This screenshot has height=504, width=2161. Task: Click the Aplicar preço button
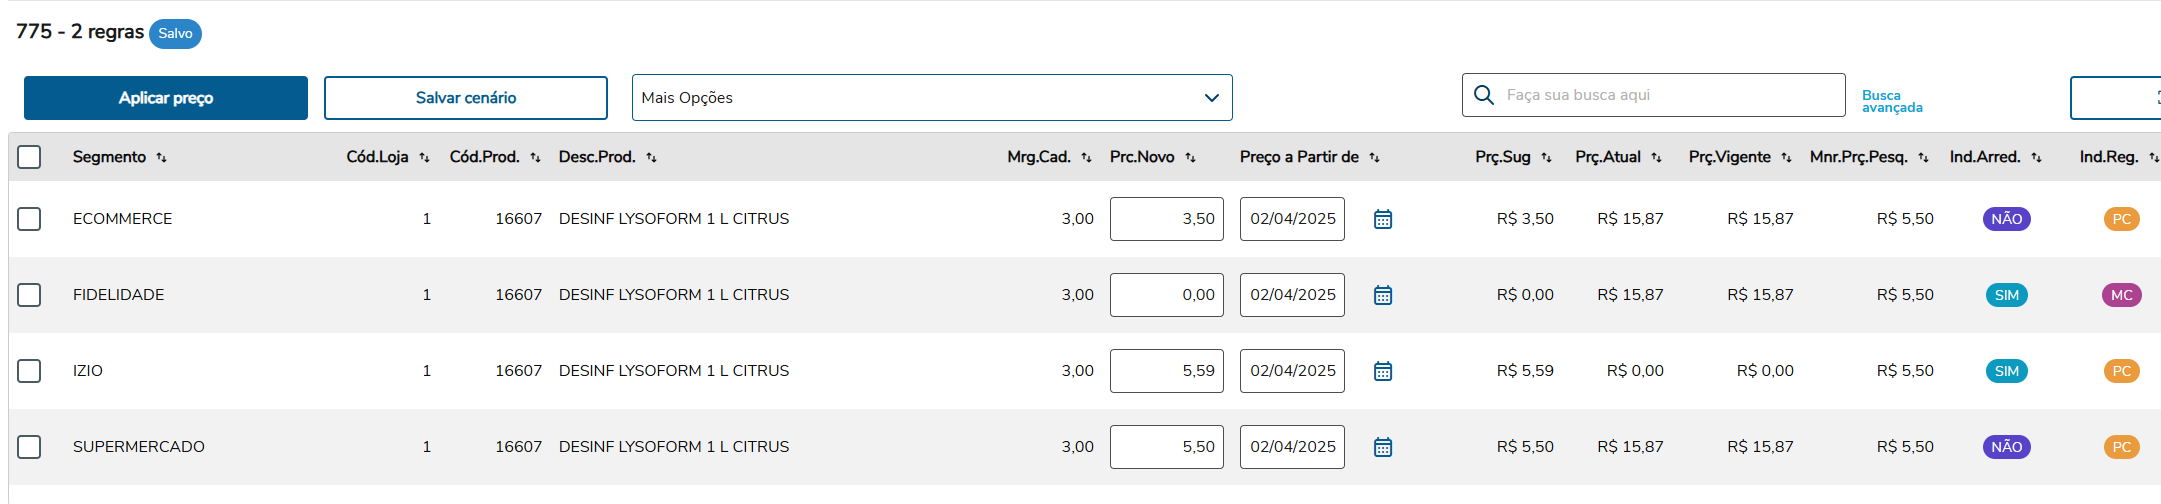[x=166, y=98]
